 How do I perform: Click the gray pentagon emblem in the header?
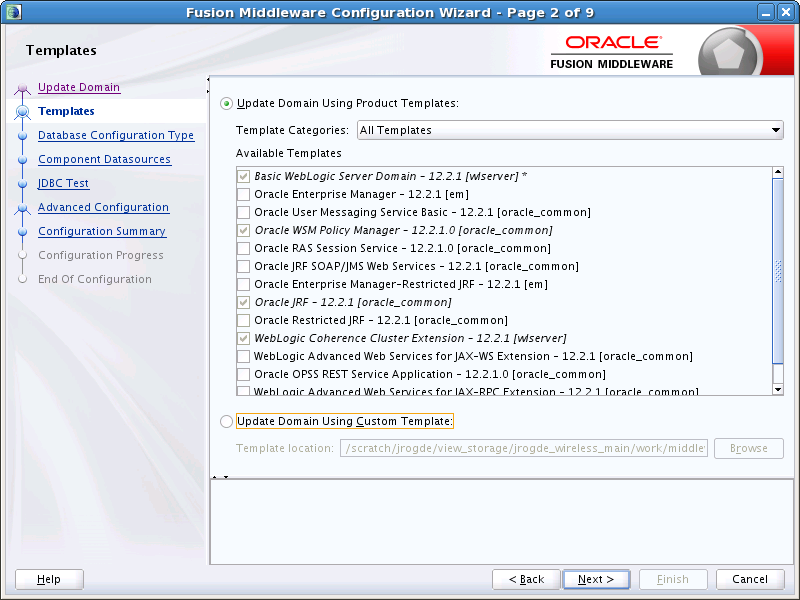click(x=728, y=53)
